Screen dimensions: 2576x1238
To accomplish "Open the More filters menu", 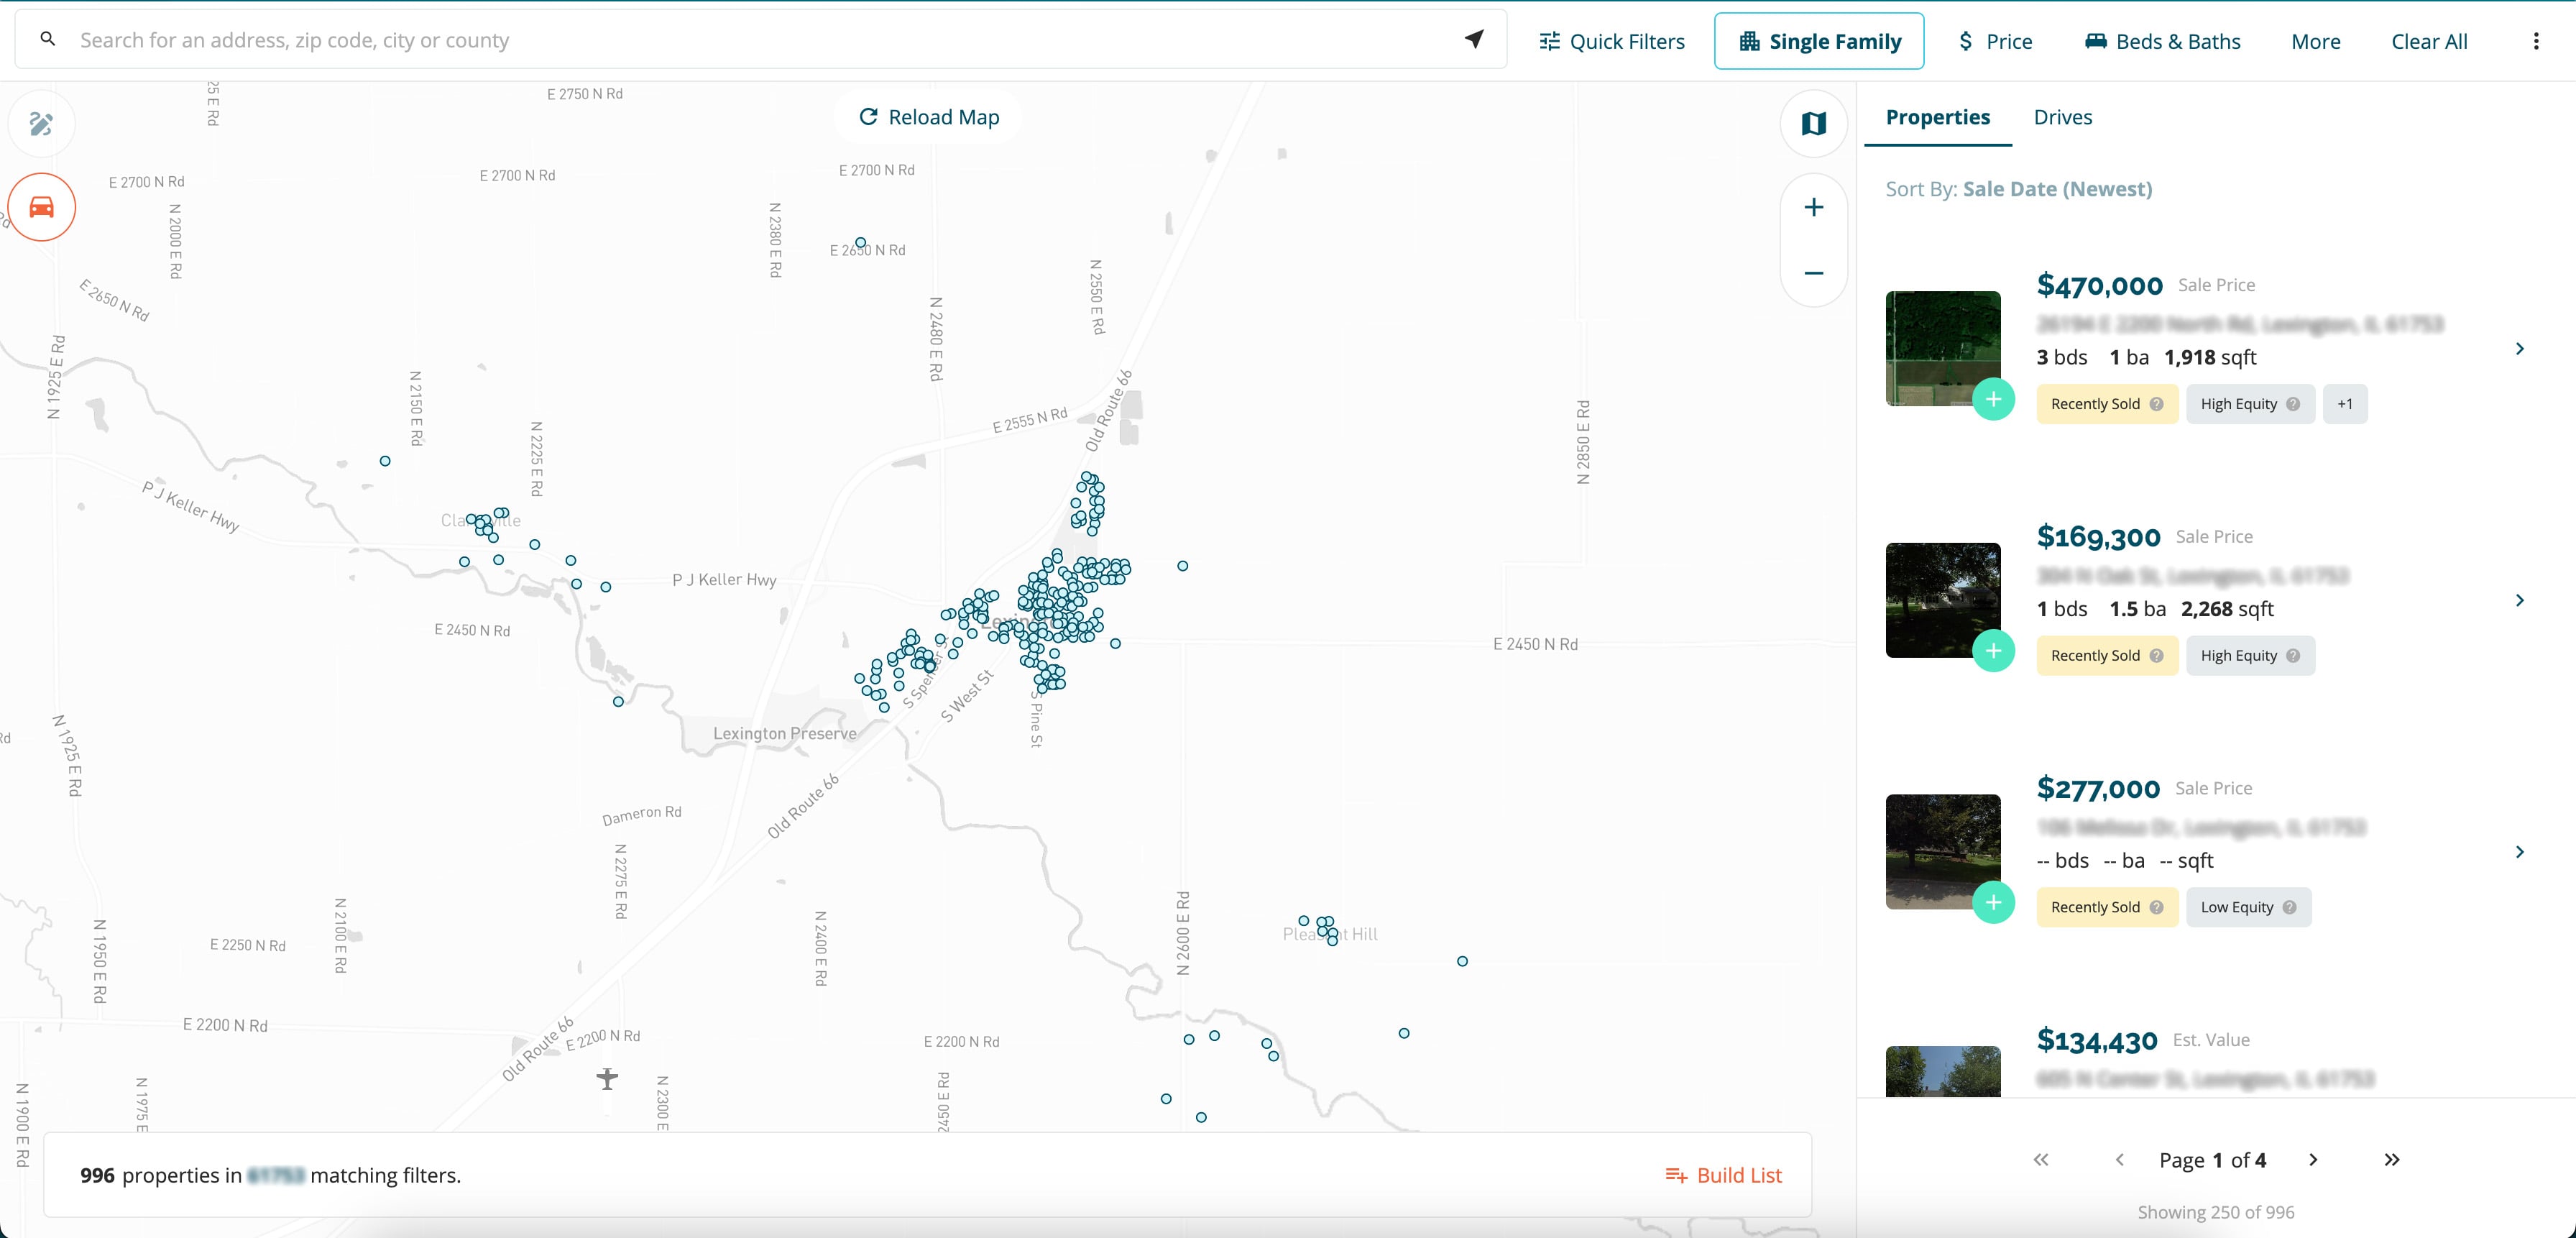I will coord(2315,41).
